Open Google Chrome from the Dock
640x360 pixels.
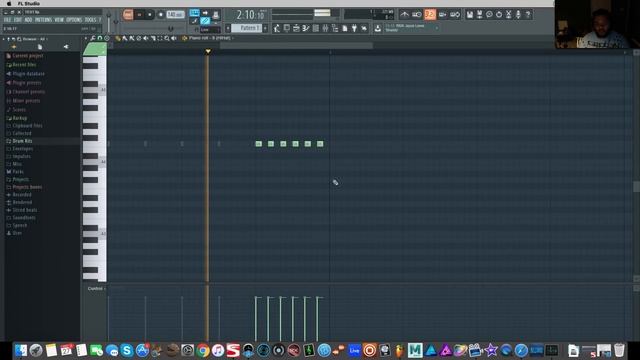coord(203,350)
